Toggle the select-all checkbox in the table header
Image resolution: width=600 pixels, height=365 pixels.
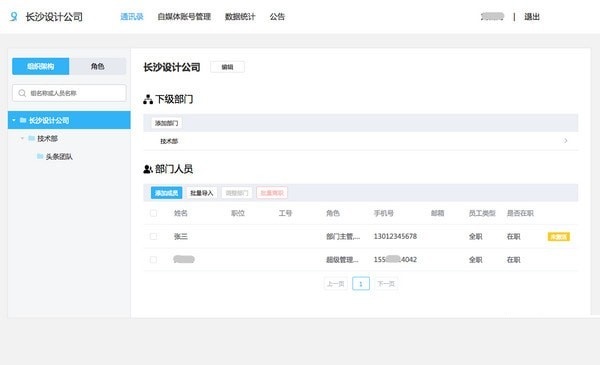tap(153, 213)
